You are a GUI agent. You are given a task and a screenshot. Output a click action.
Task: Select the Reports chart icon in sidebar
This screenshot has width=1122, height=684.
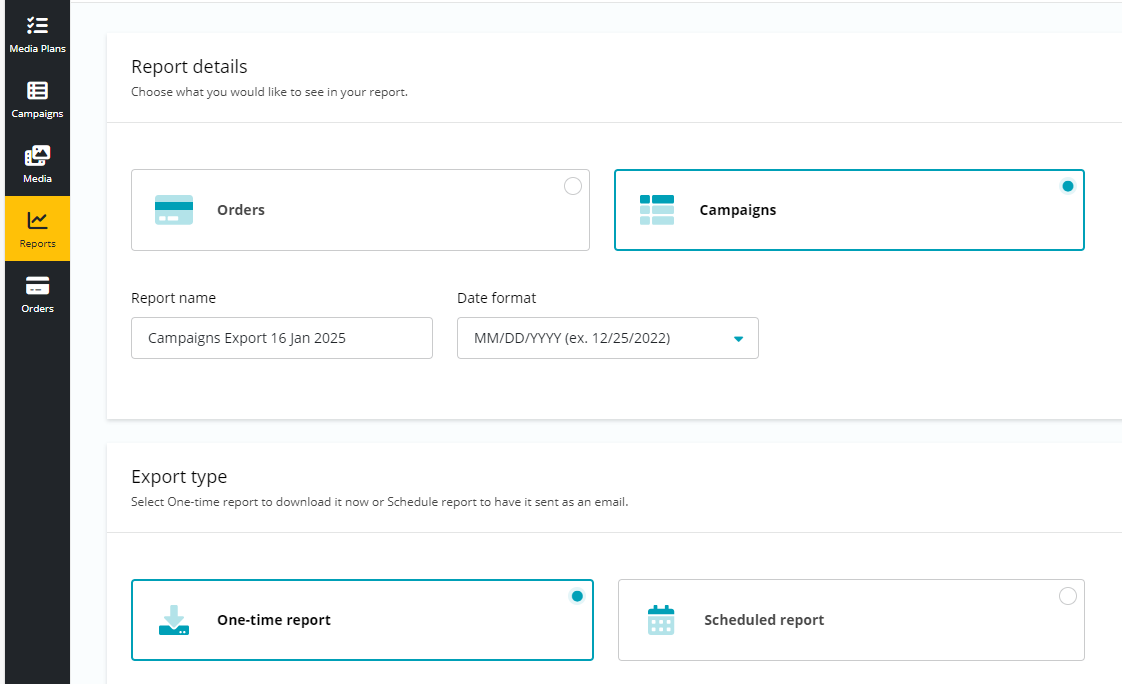coord(37,220)
